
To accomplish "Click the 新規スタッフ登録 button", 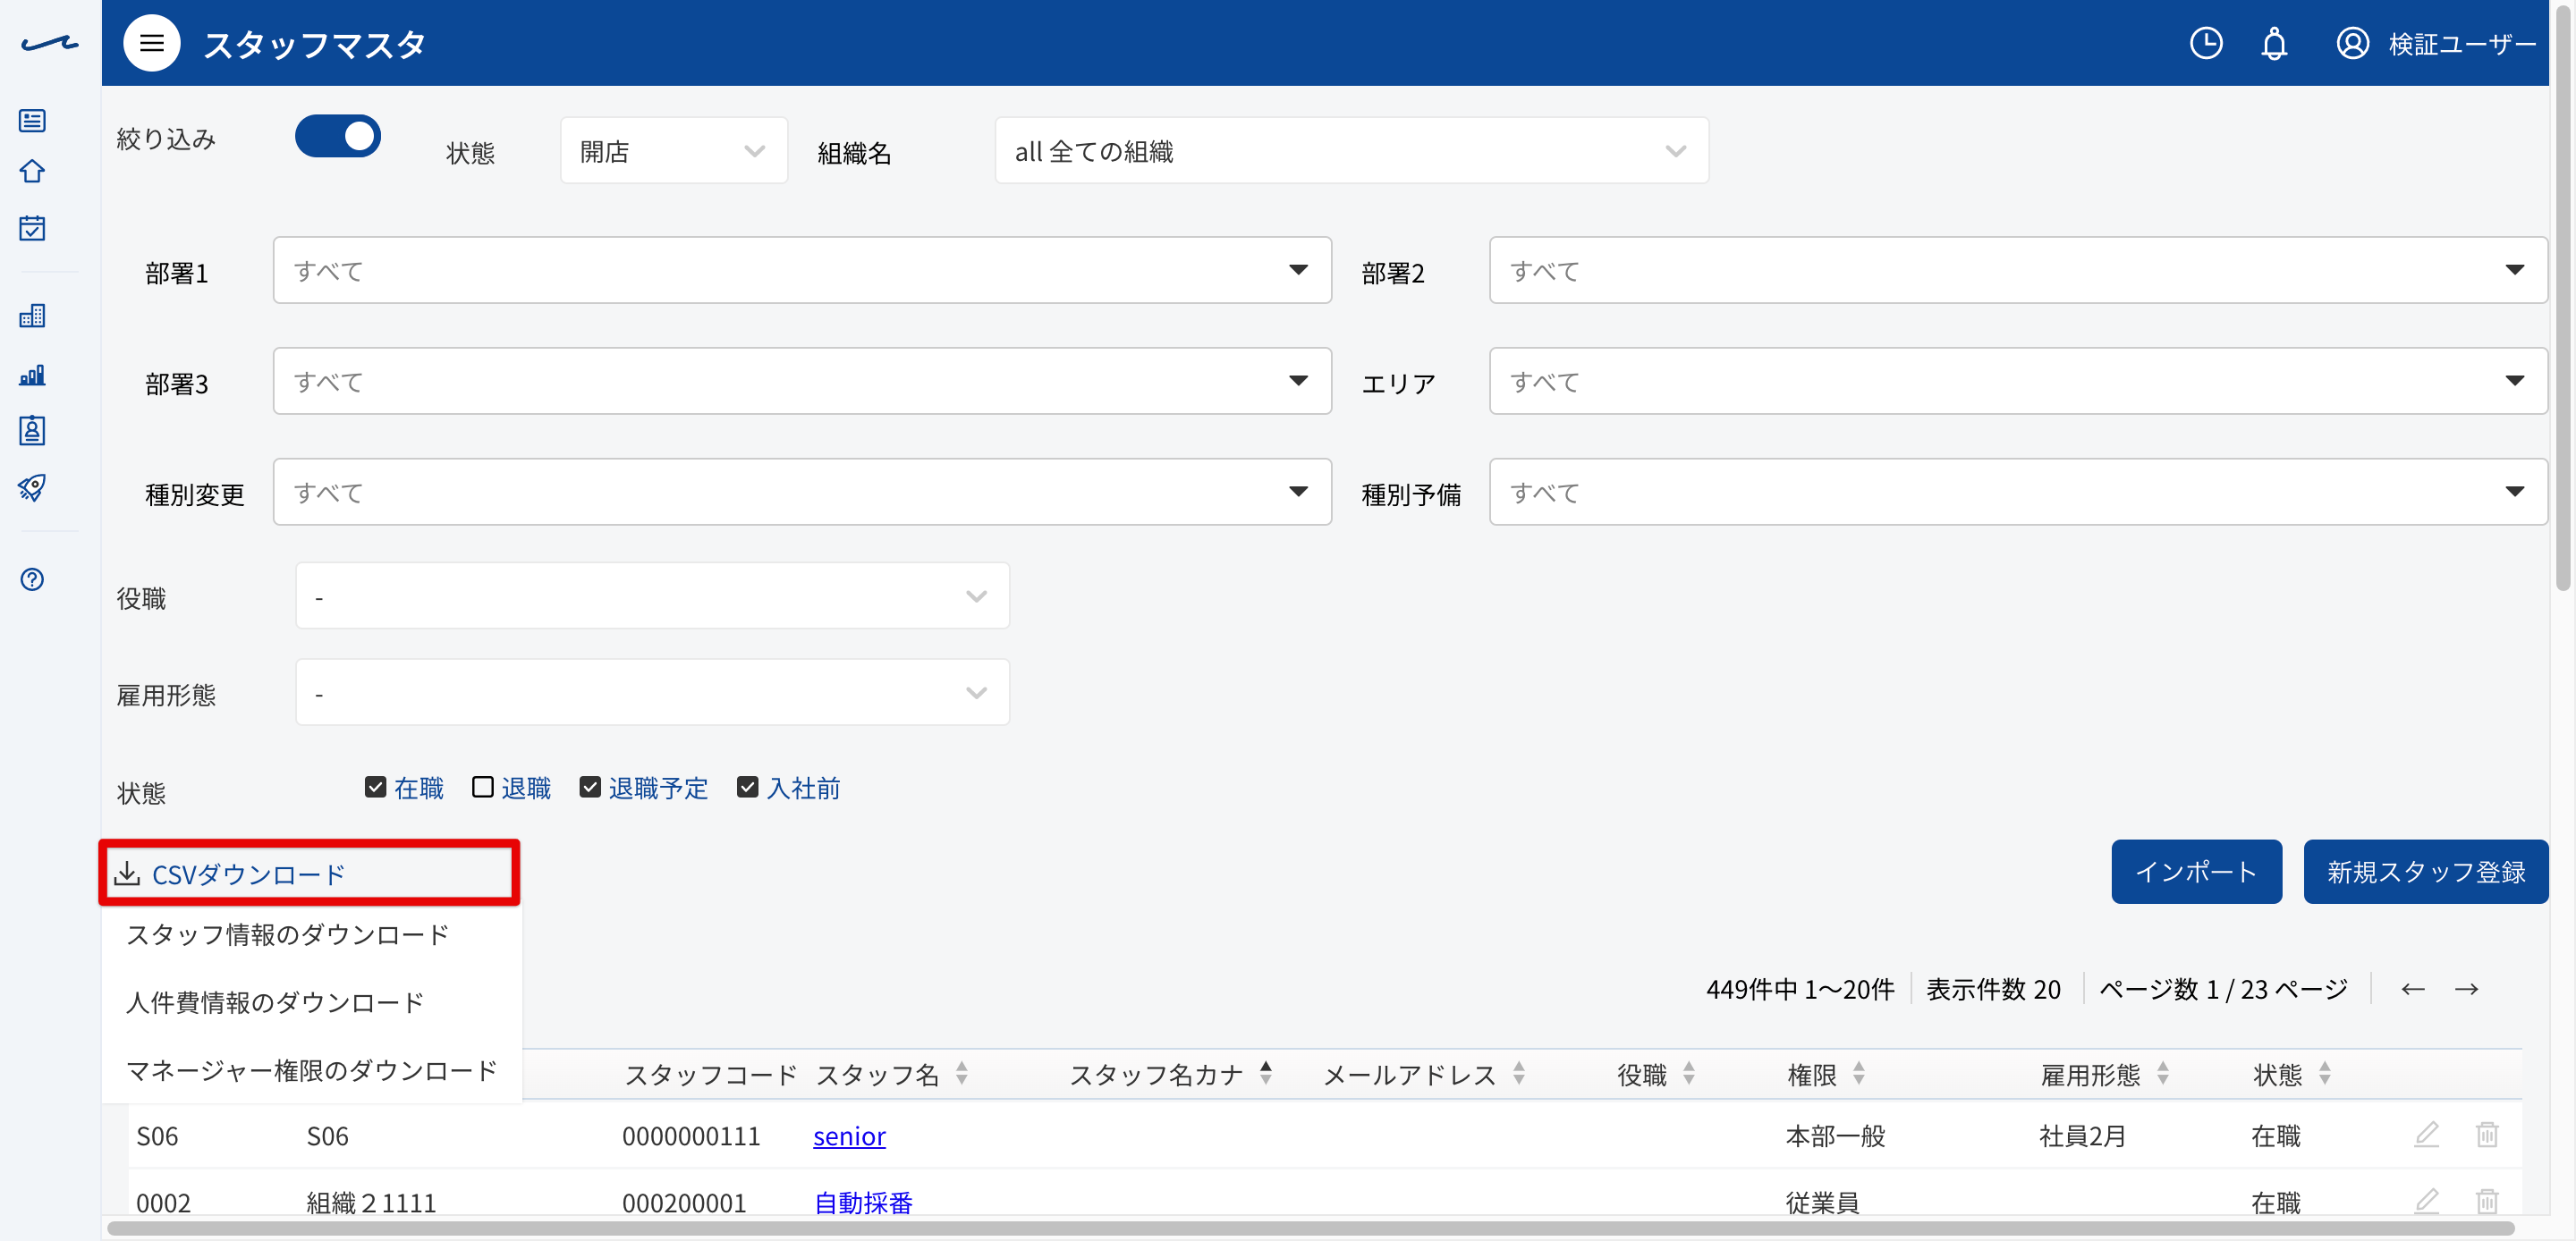I will (x=2426, y=872).
